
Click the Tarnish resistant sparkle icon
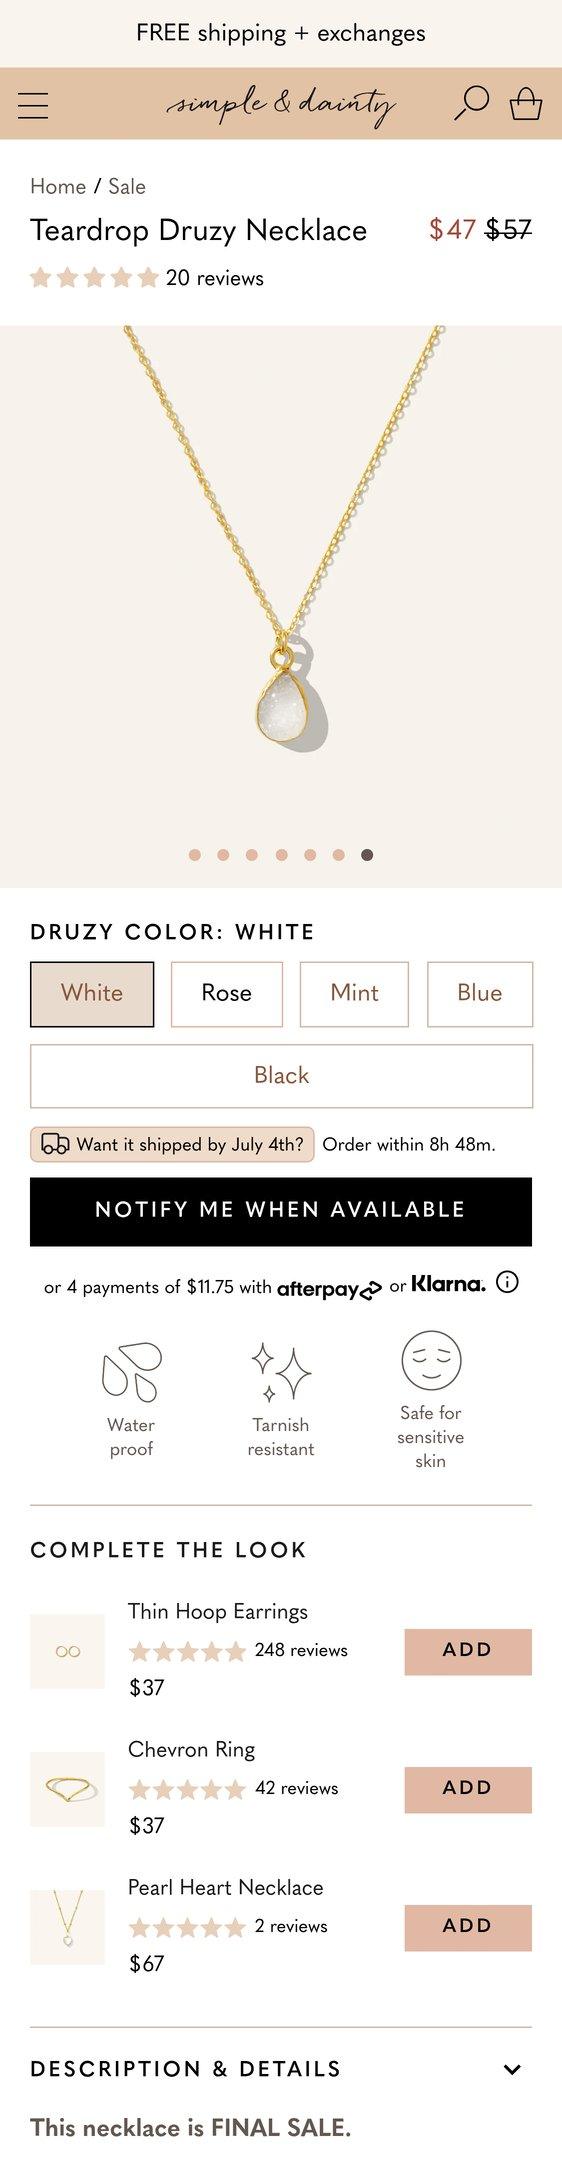point(280,1371)
